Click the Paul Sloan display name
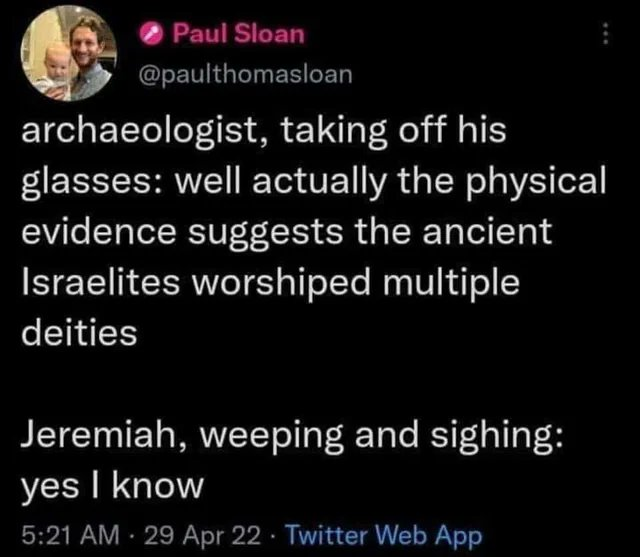Screen dimensions: 640x557 click(240, 34)
